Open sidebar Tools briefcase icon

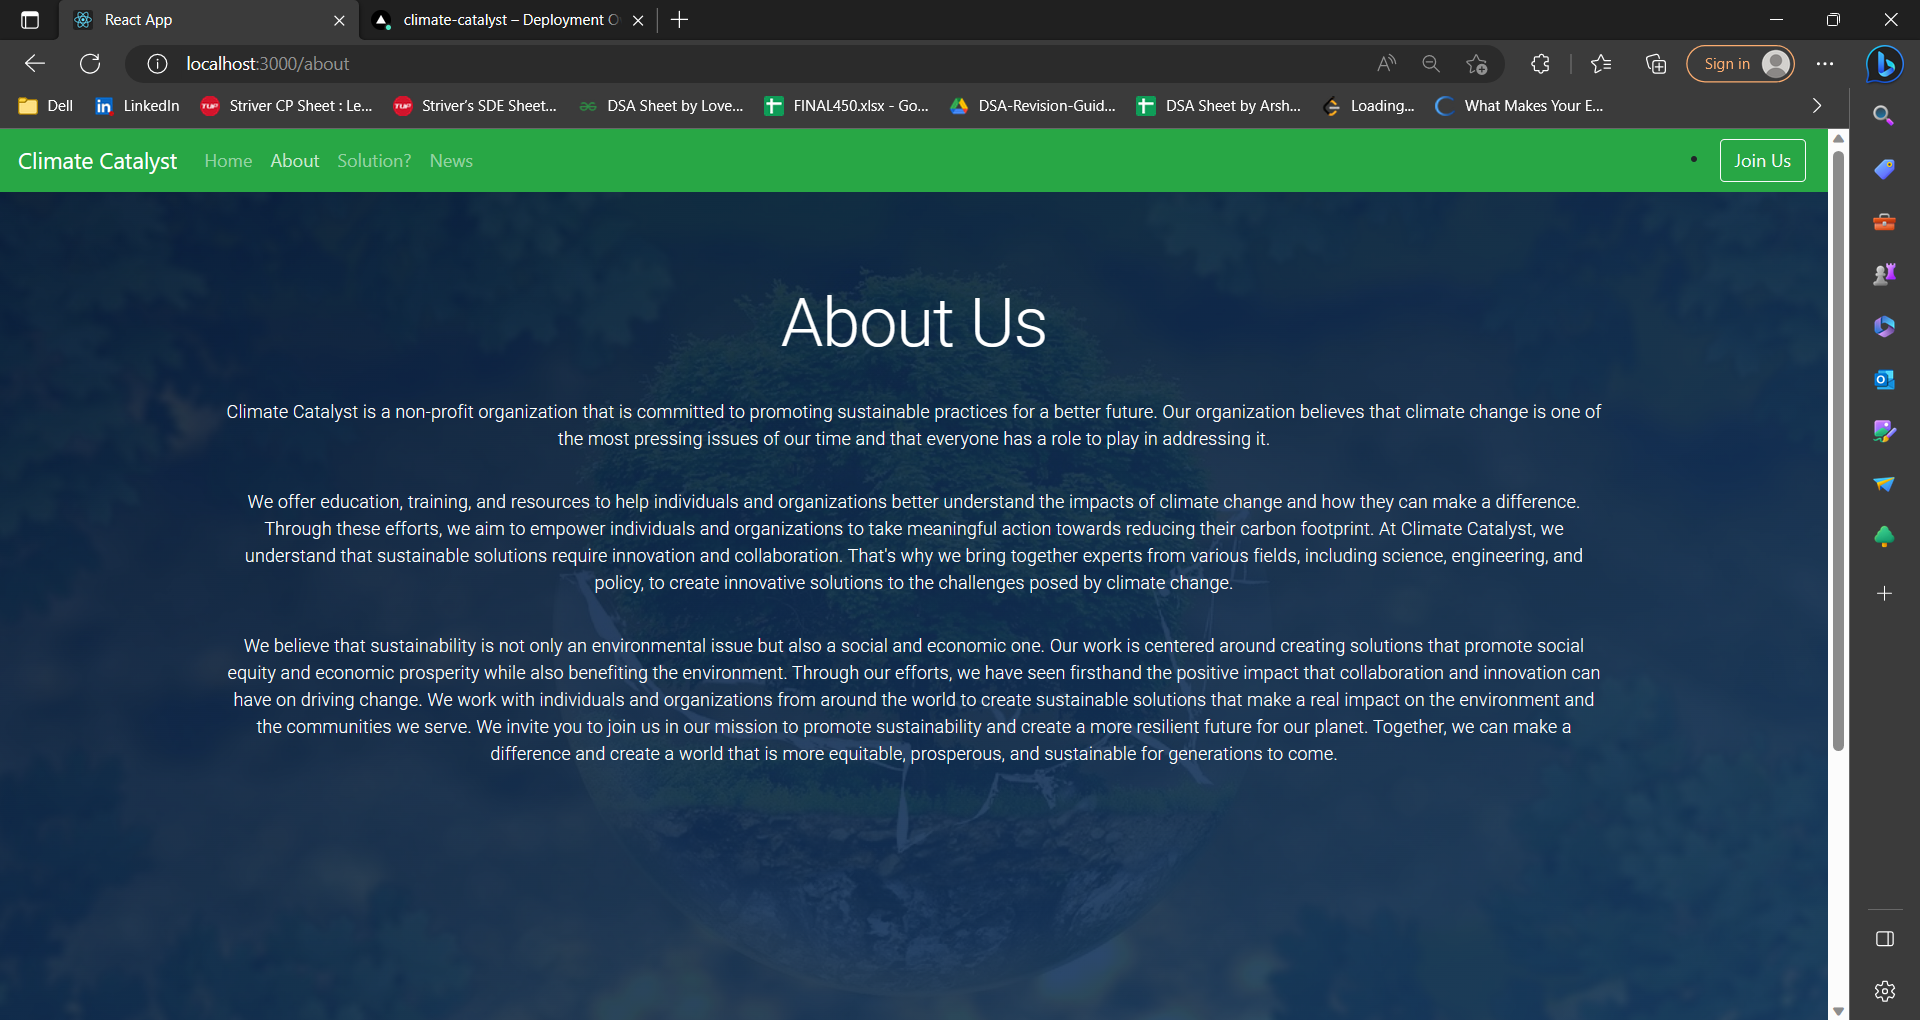[x=1884, y=221]
